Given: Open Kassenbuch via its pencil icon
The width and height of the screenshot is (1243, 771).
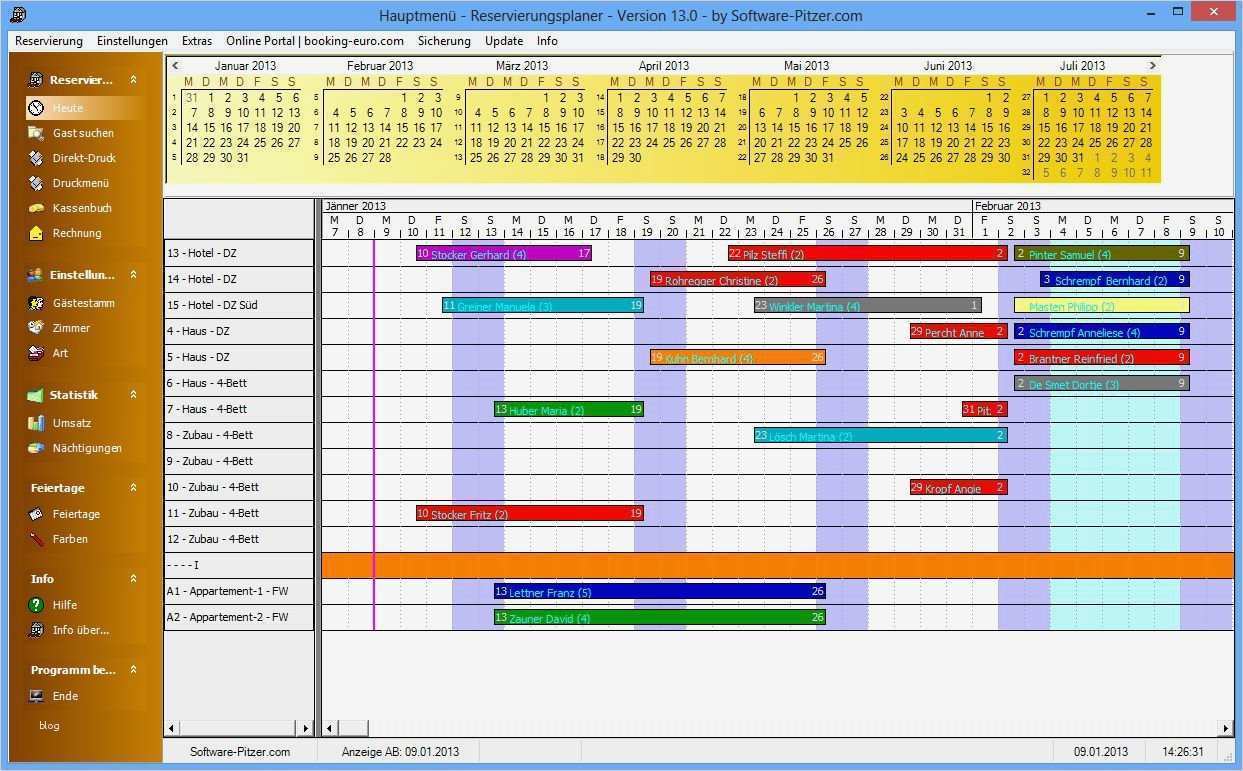Looking at the screenshot, I should [x=36, y=208].
